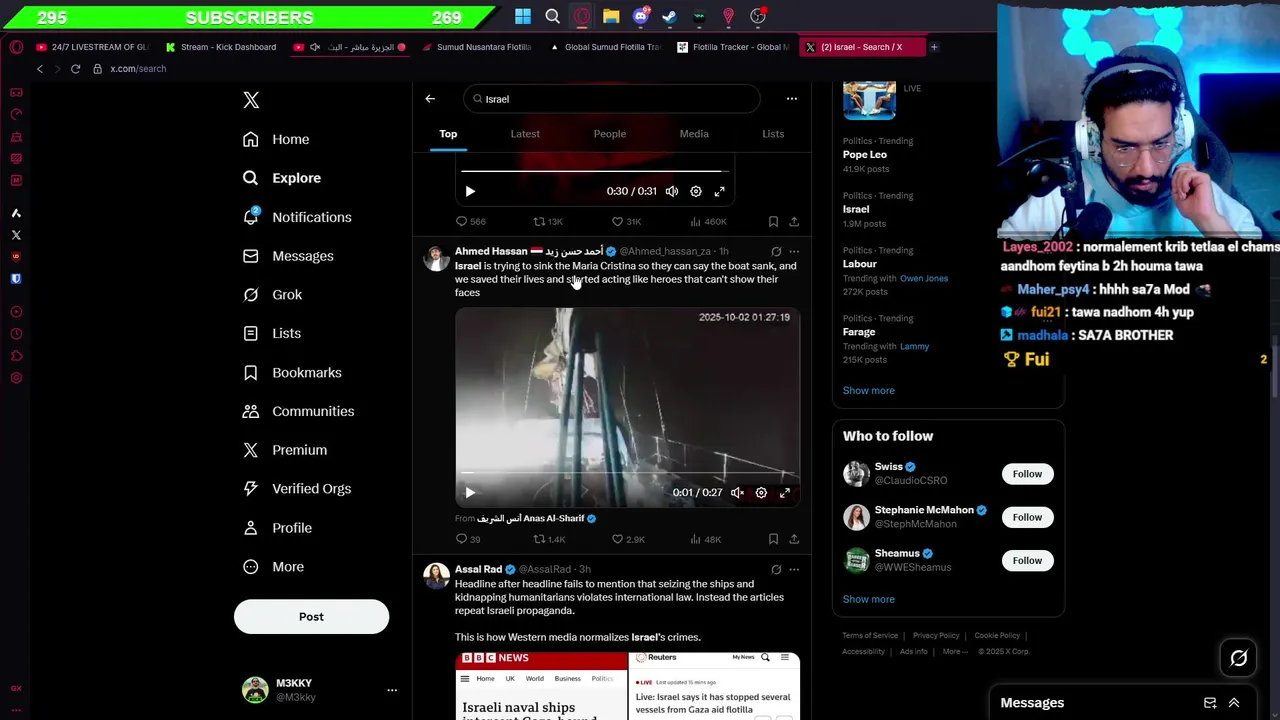Open Windows taskbar search icon
This screenshot has width=1280, height=720.
click(x=553, y=16)
